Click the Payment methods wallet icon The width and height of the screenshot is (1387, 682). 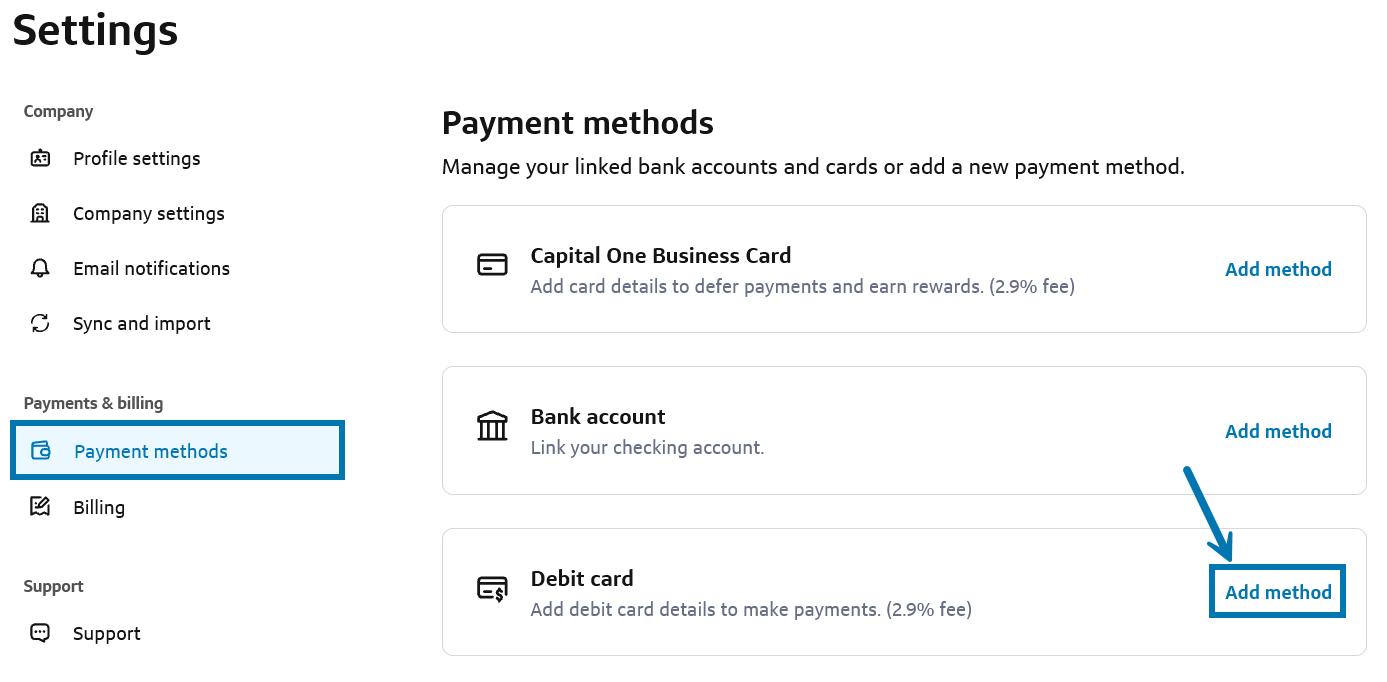click(x=41, y=451)
